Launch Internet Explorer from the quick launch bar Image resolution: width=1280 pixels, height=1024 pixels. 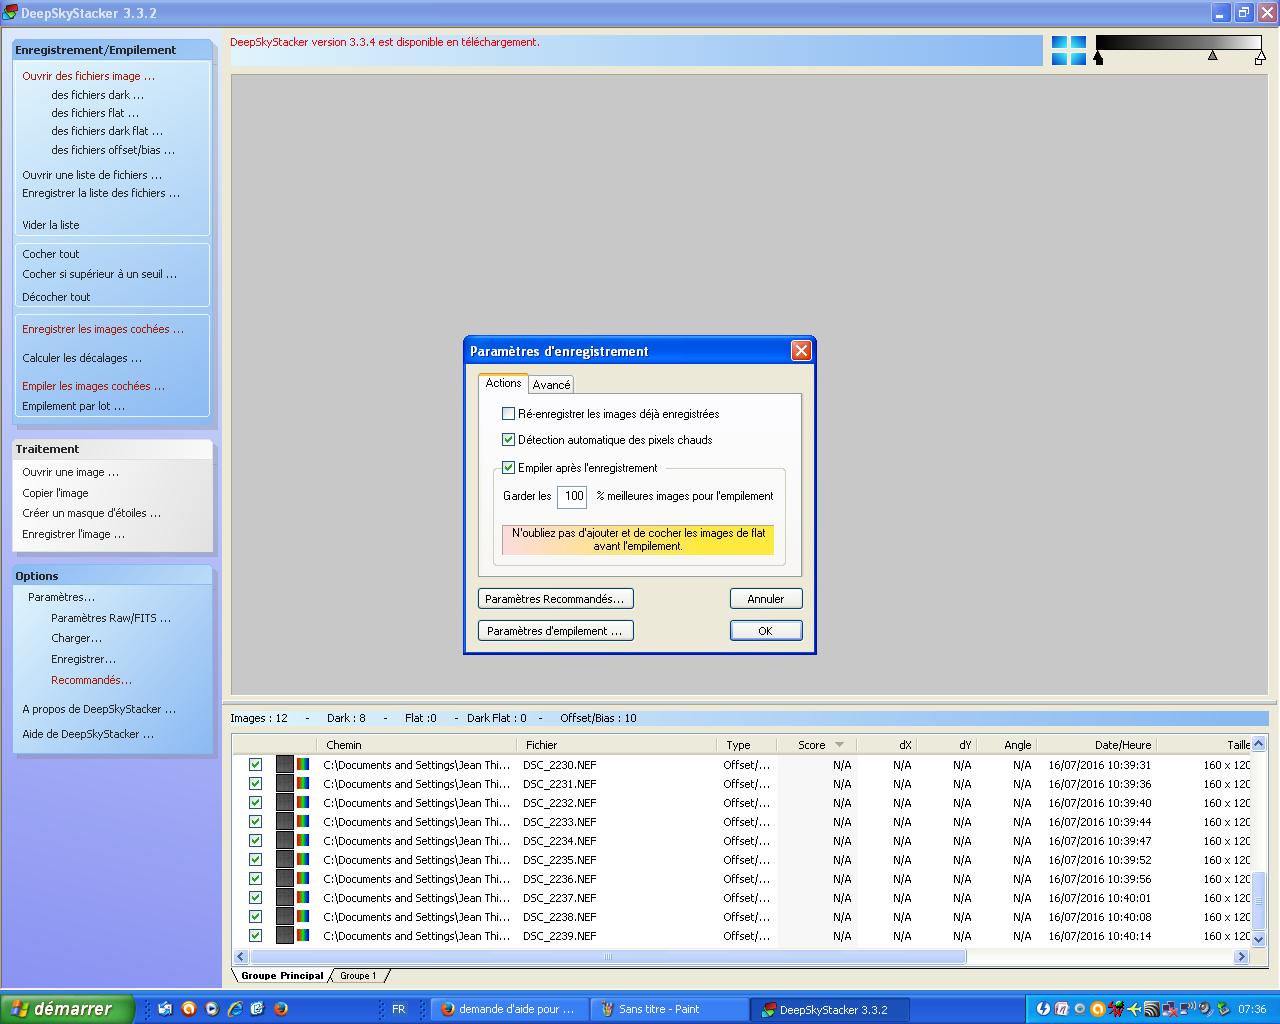(x=235, y=1009)
